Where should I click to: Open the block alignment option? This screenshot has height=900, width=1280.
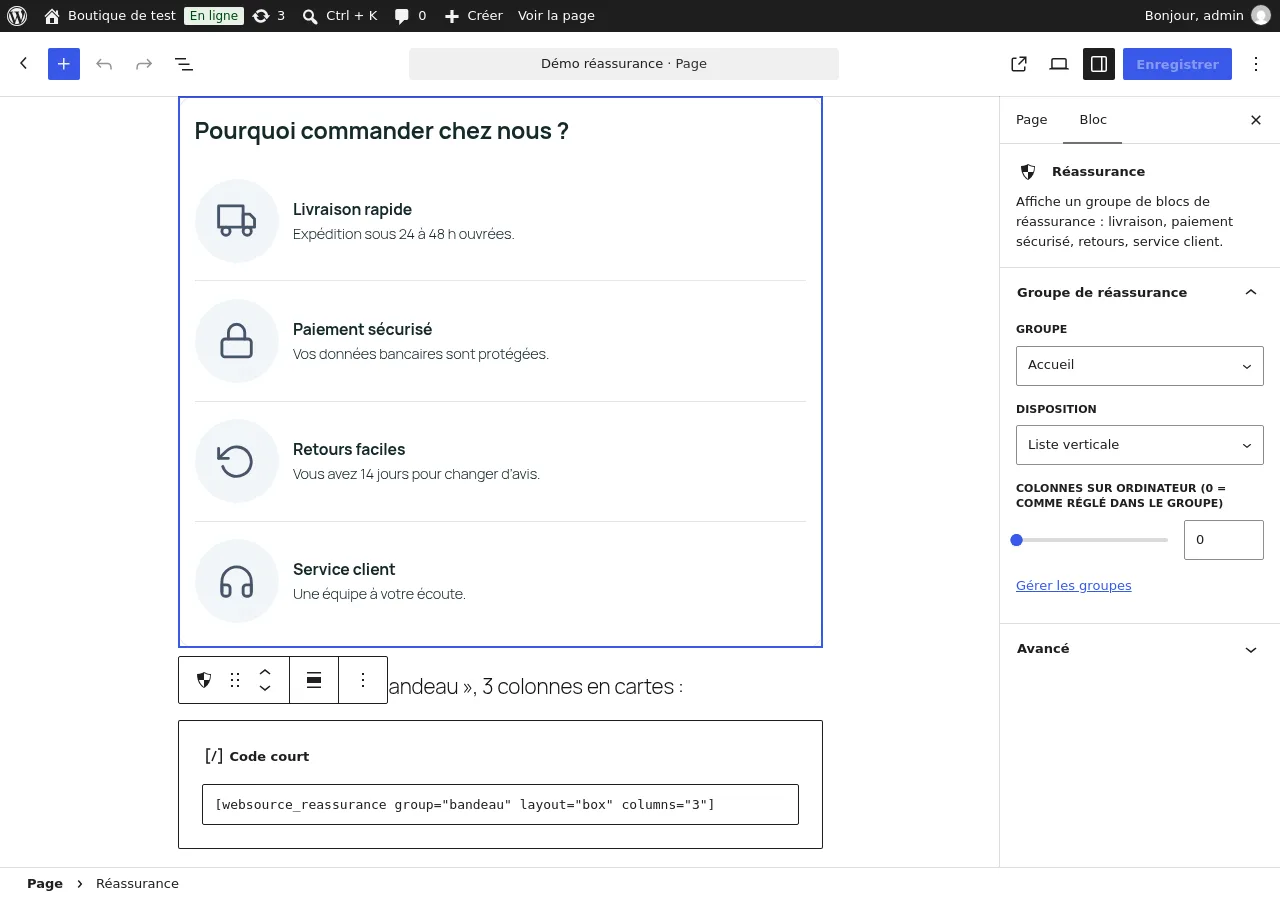[314, 680]
